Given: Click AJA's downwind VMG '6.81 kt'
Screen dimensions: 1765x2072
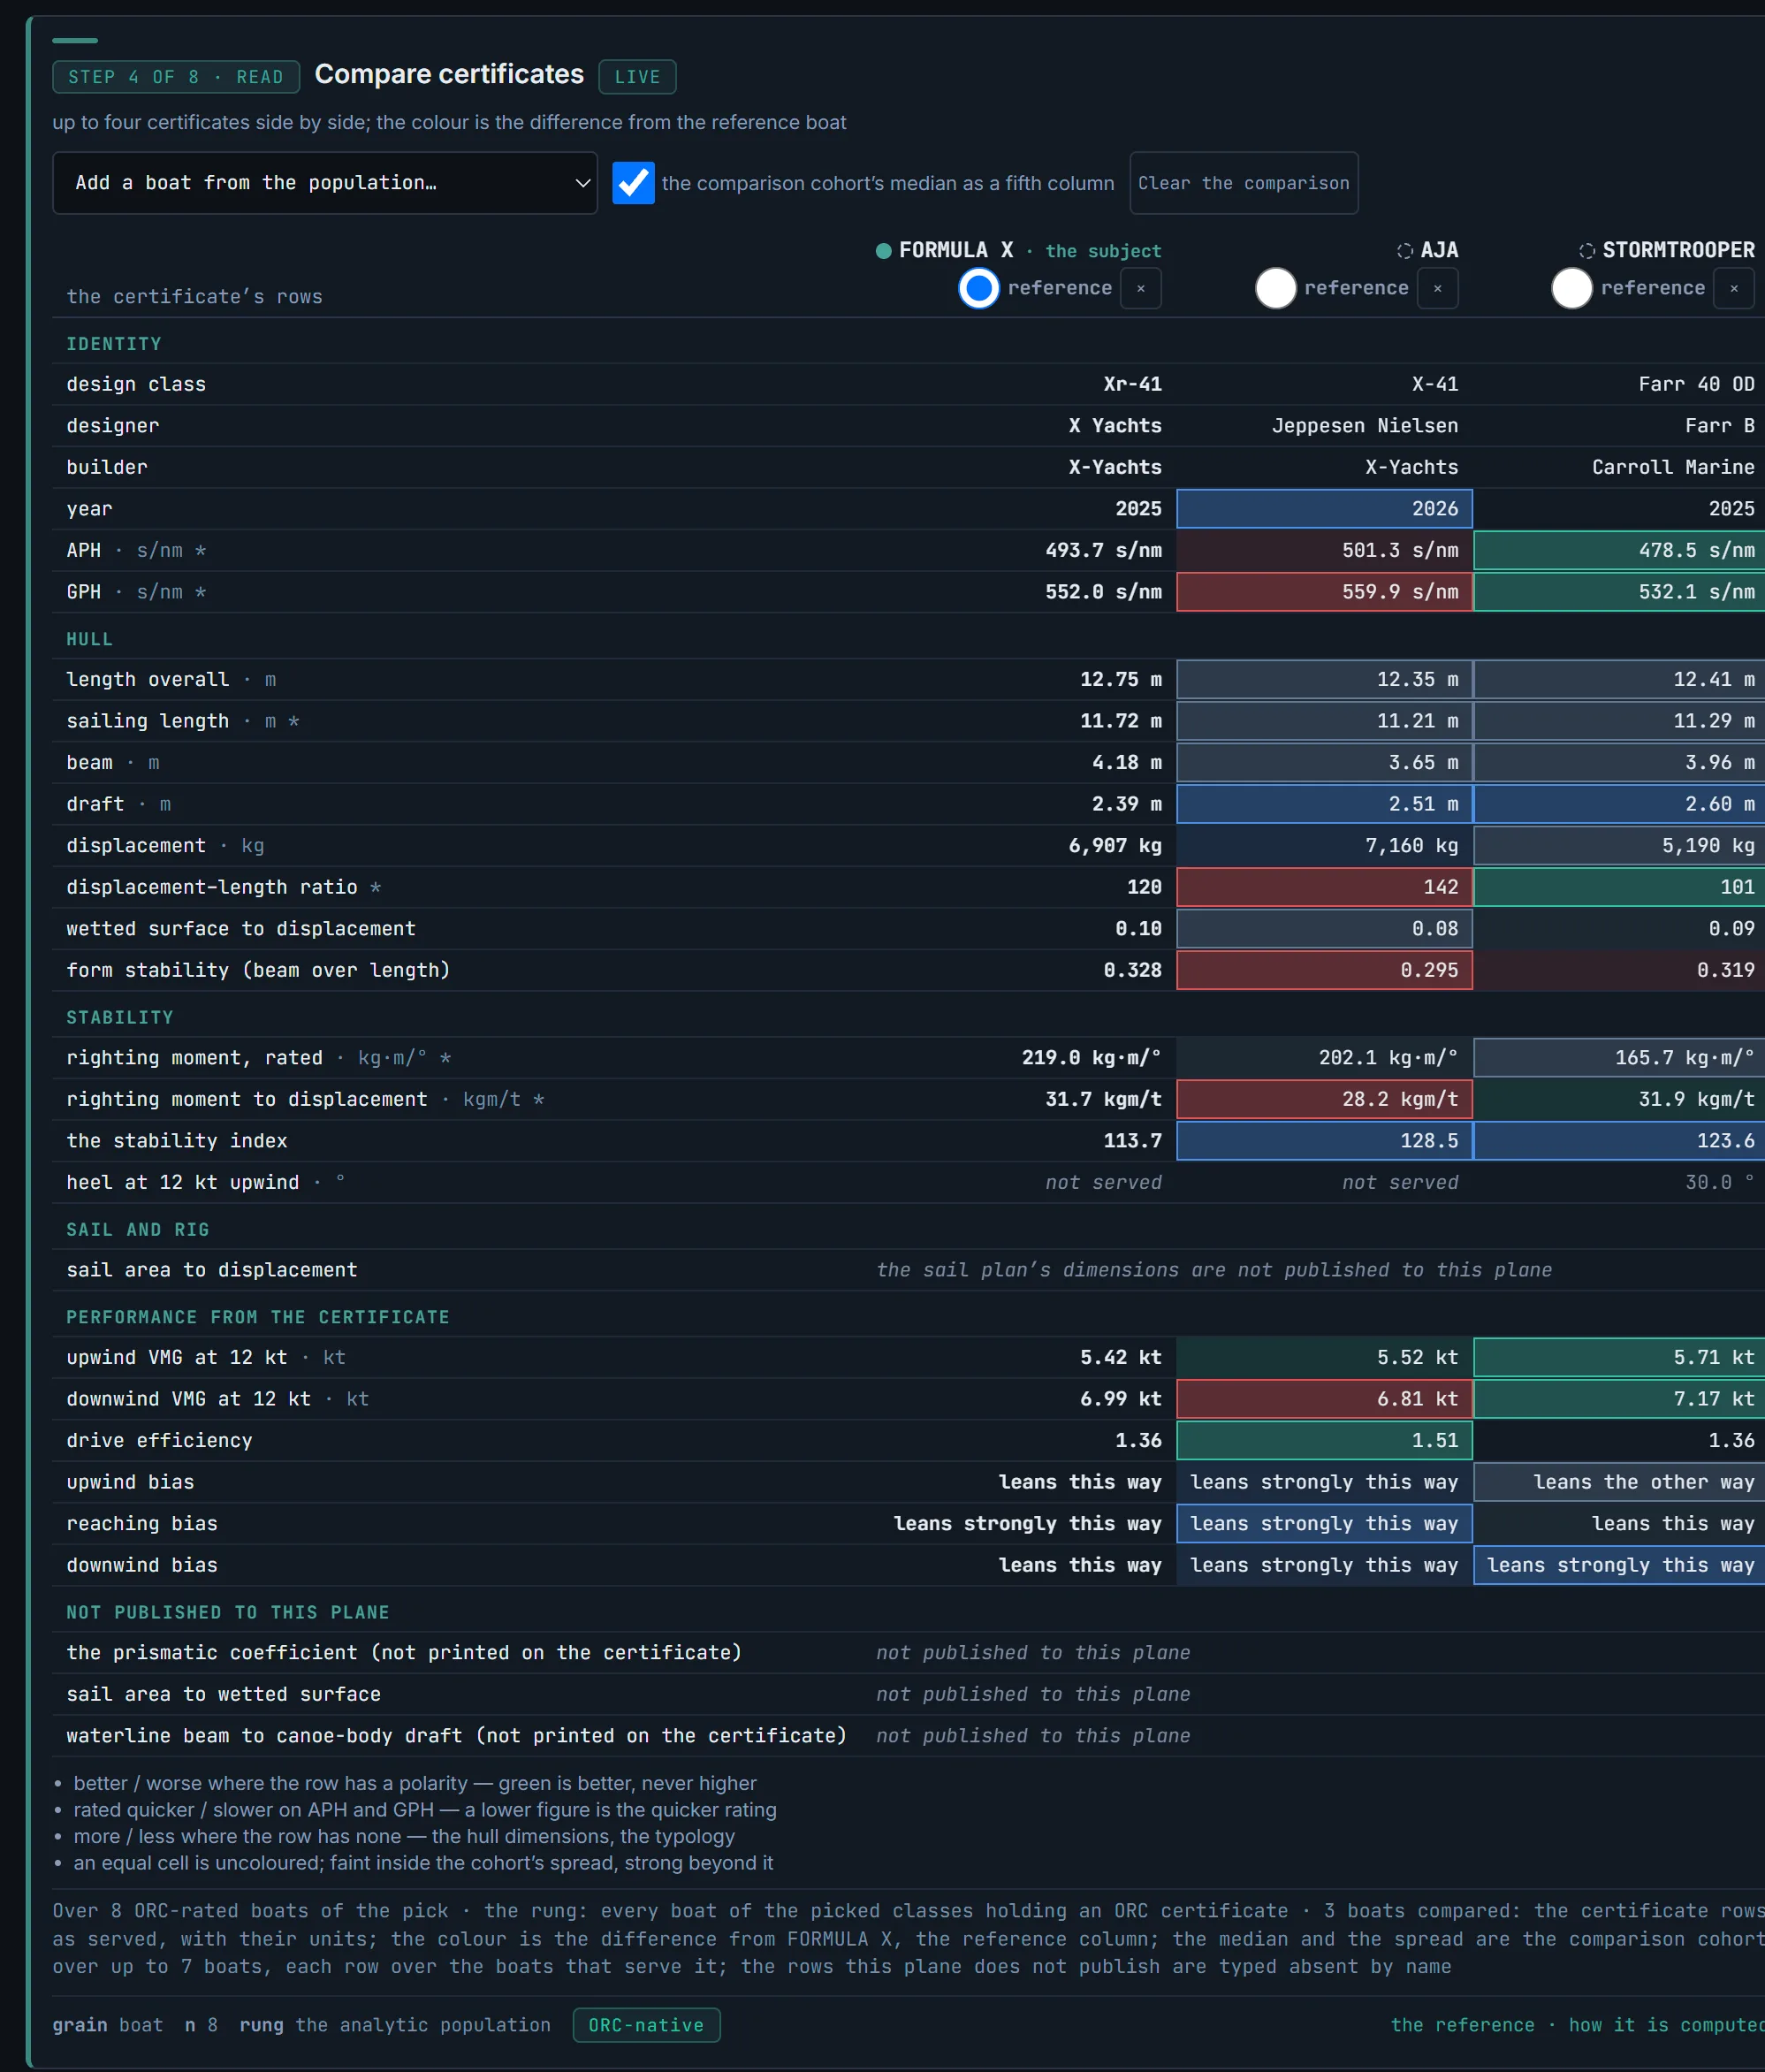Looking at the screenshot, I should [1323, 1399].
